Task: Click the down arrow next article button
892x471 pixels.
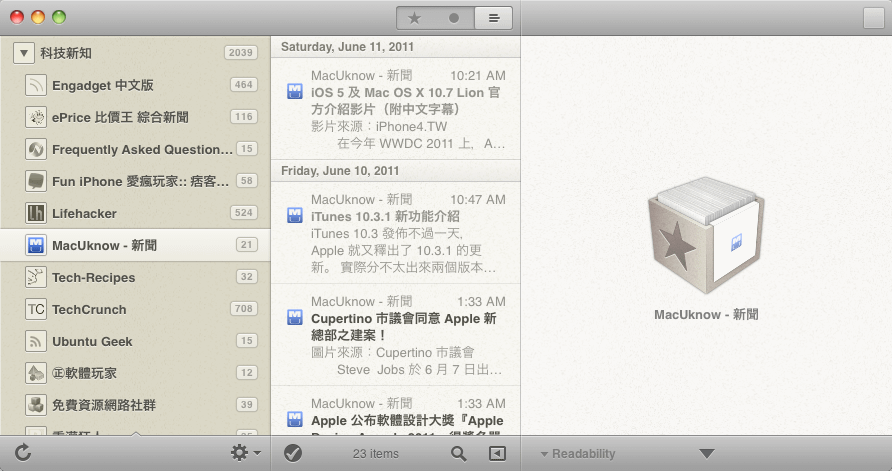Action: point(707,454)
